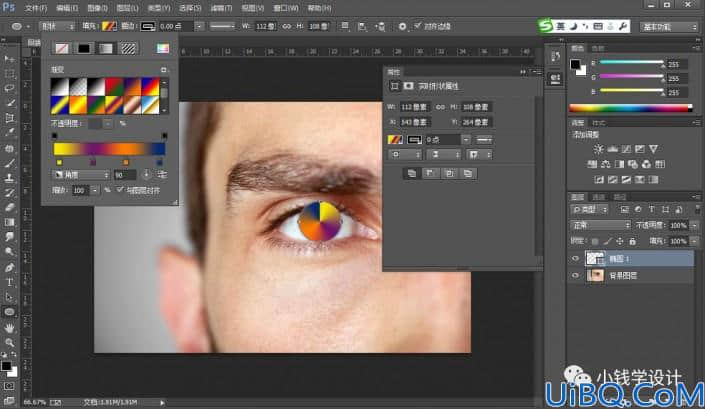This screenshot has height=409, width=705.
Task: Click the link width and height icon in options bar
Action: point(286,27)
